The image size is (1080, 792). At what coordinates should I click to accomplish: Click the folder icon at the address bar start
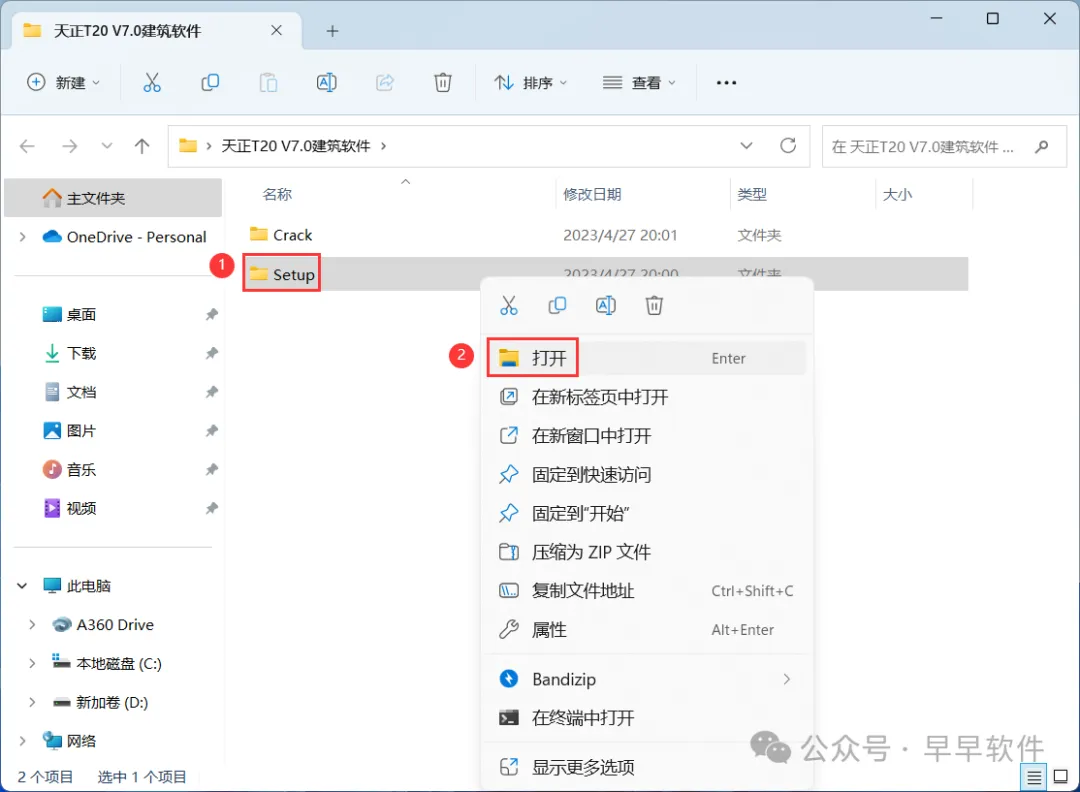(x=188, y=145)
